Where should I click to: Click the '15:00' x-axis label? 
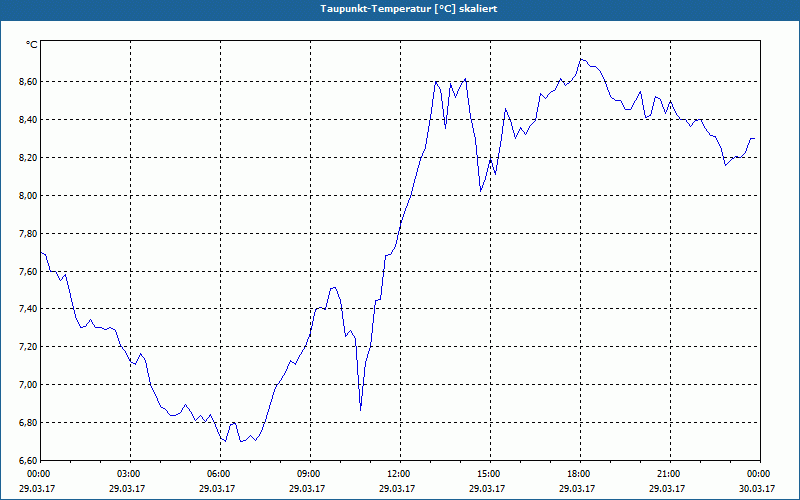pyautogui.click(x=487, y=474)
